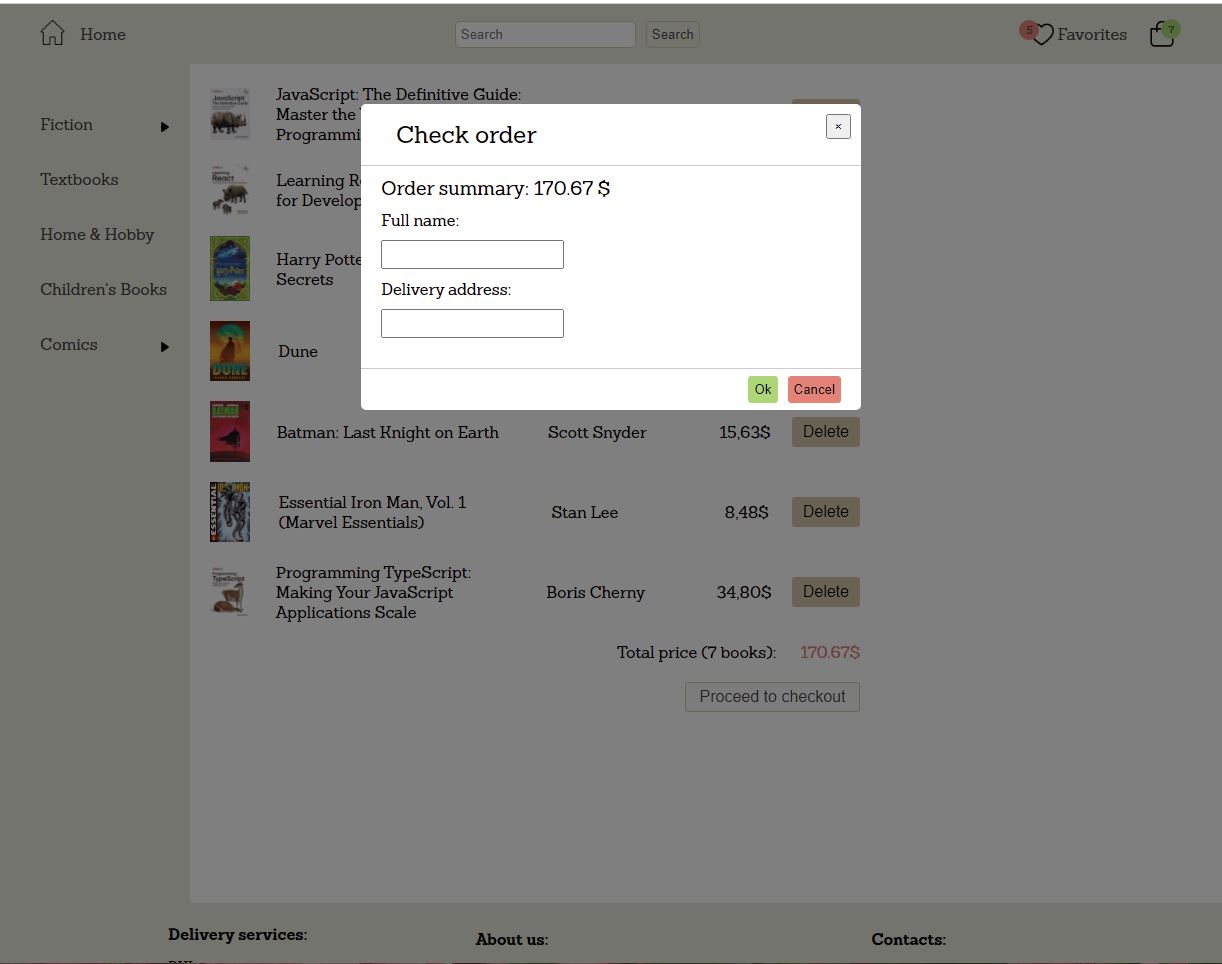
Task: Click Batman: Last Knight on Earth title
Action: pyautogui.click(x=388, y=432)
